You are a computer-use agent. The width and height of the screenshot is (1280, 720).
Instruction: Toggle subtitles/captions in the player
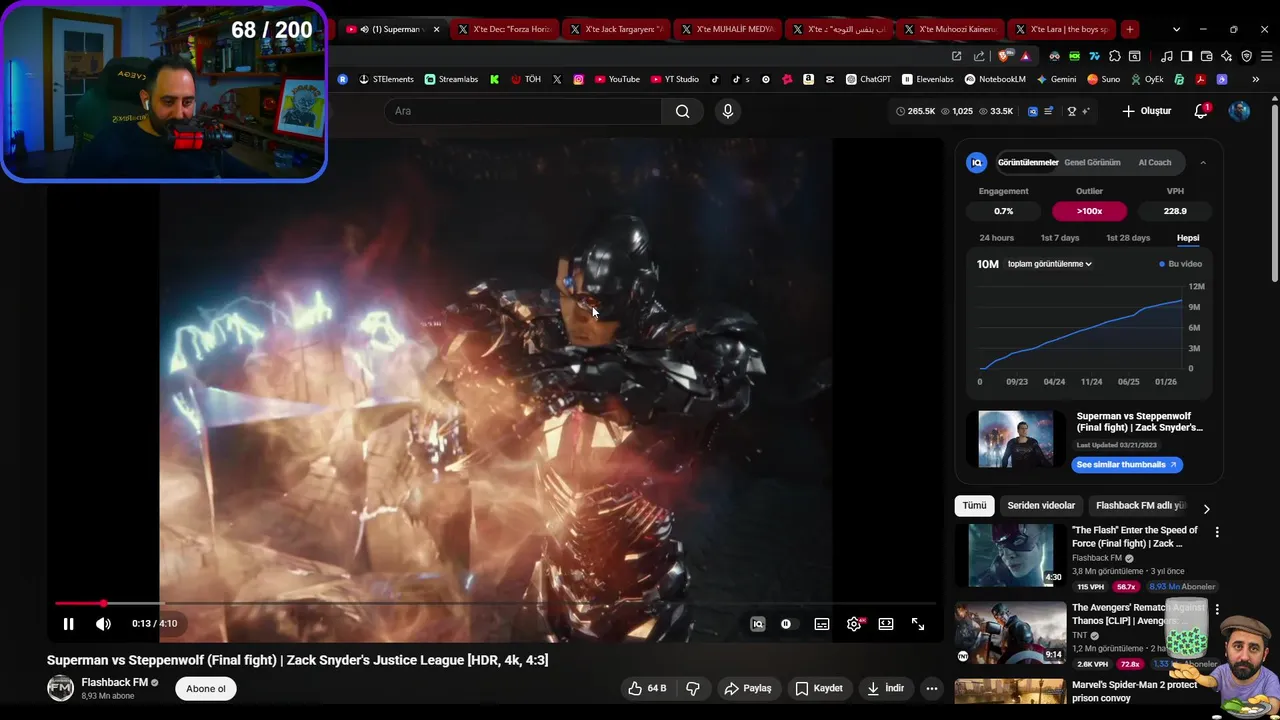click(x=822, y=624)
